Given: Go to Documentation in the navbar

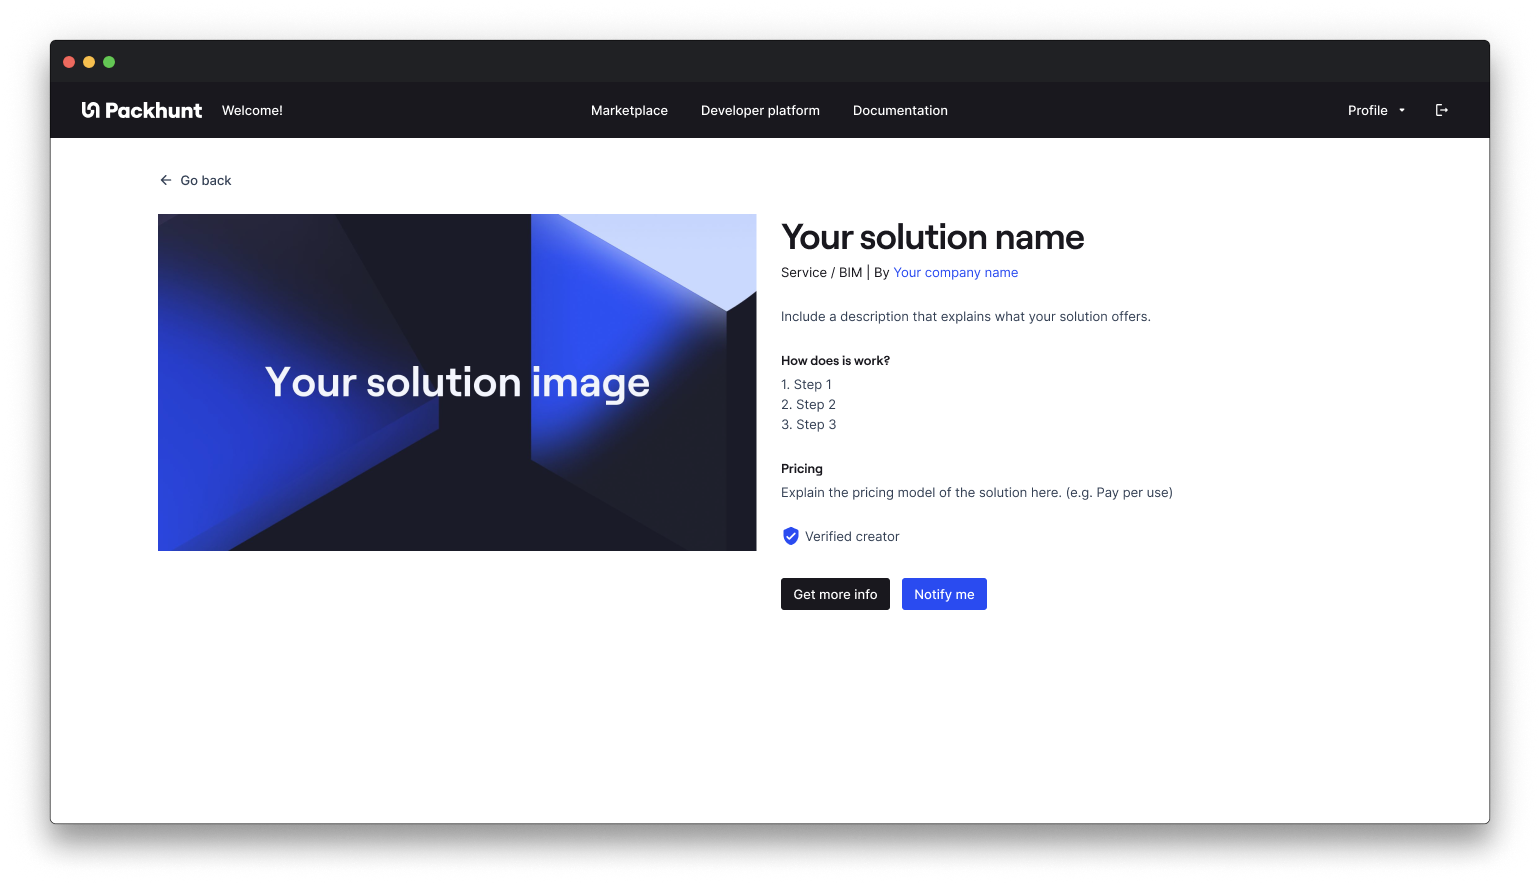Looking at the screenshot, I should (x=900, y=110).
